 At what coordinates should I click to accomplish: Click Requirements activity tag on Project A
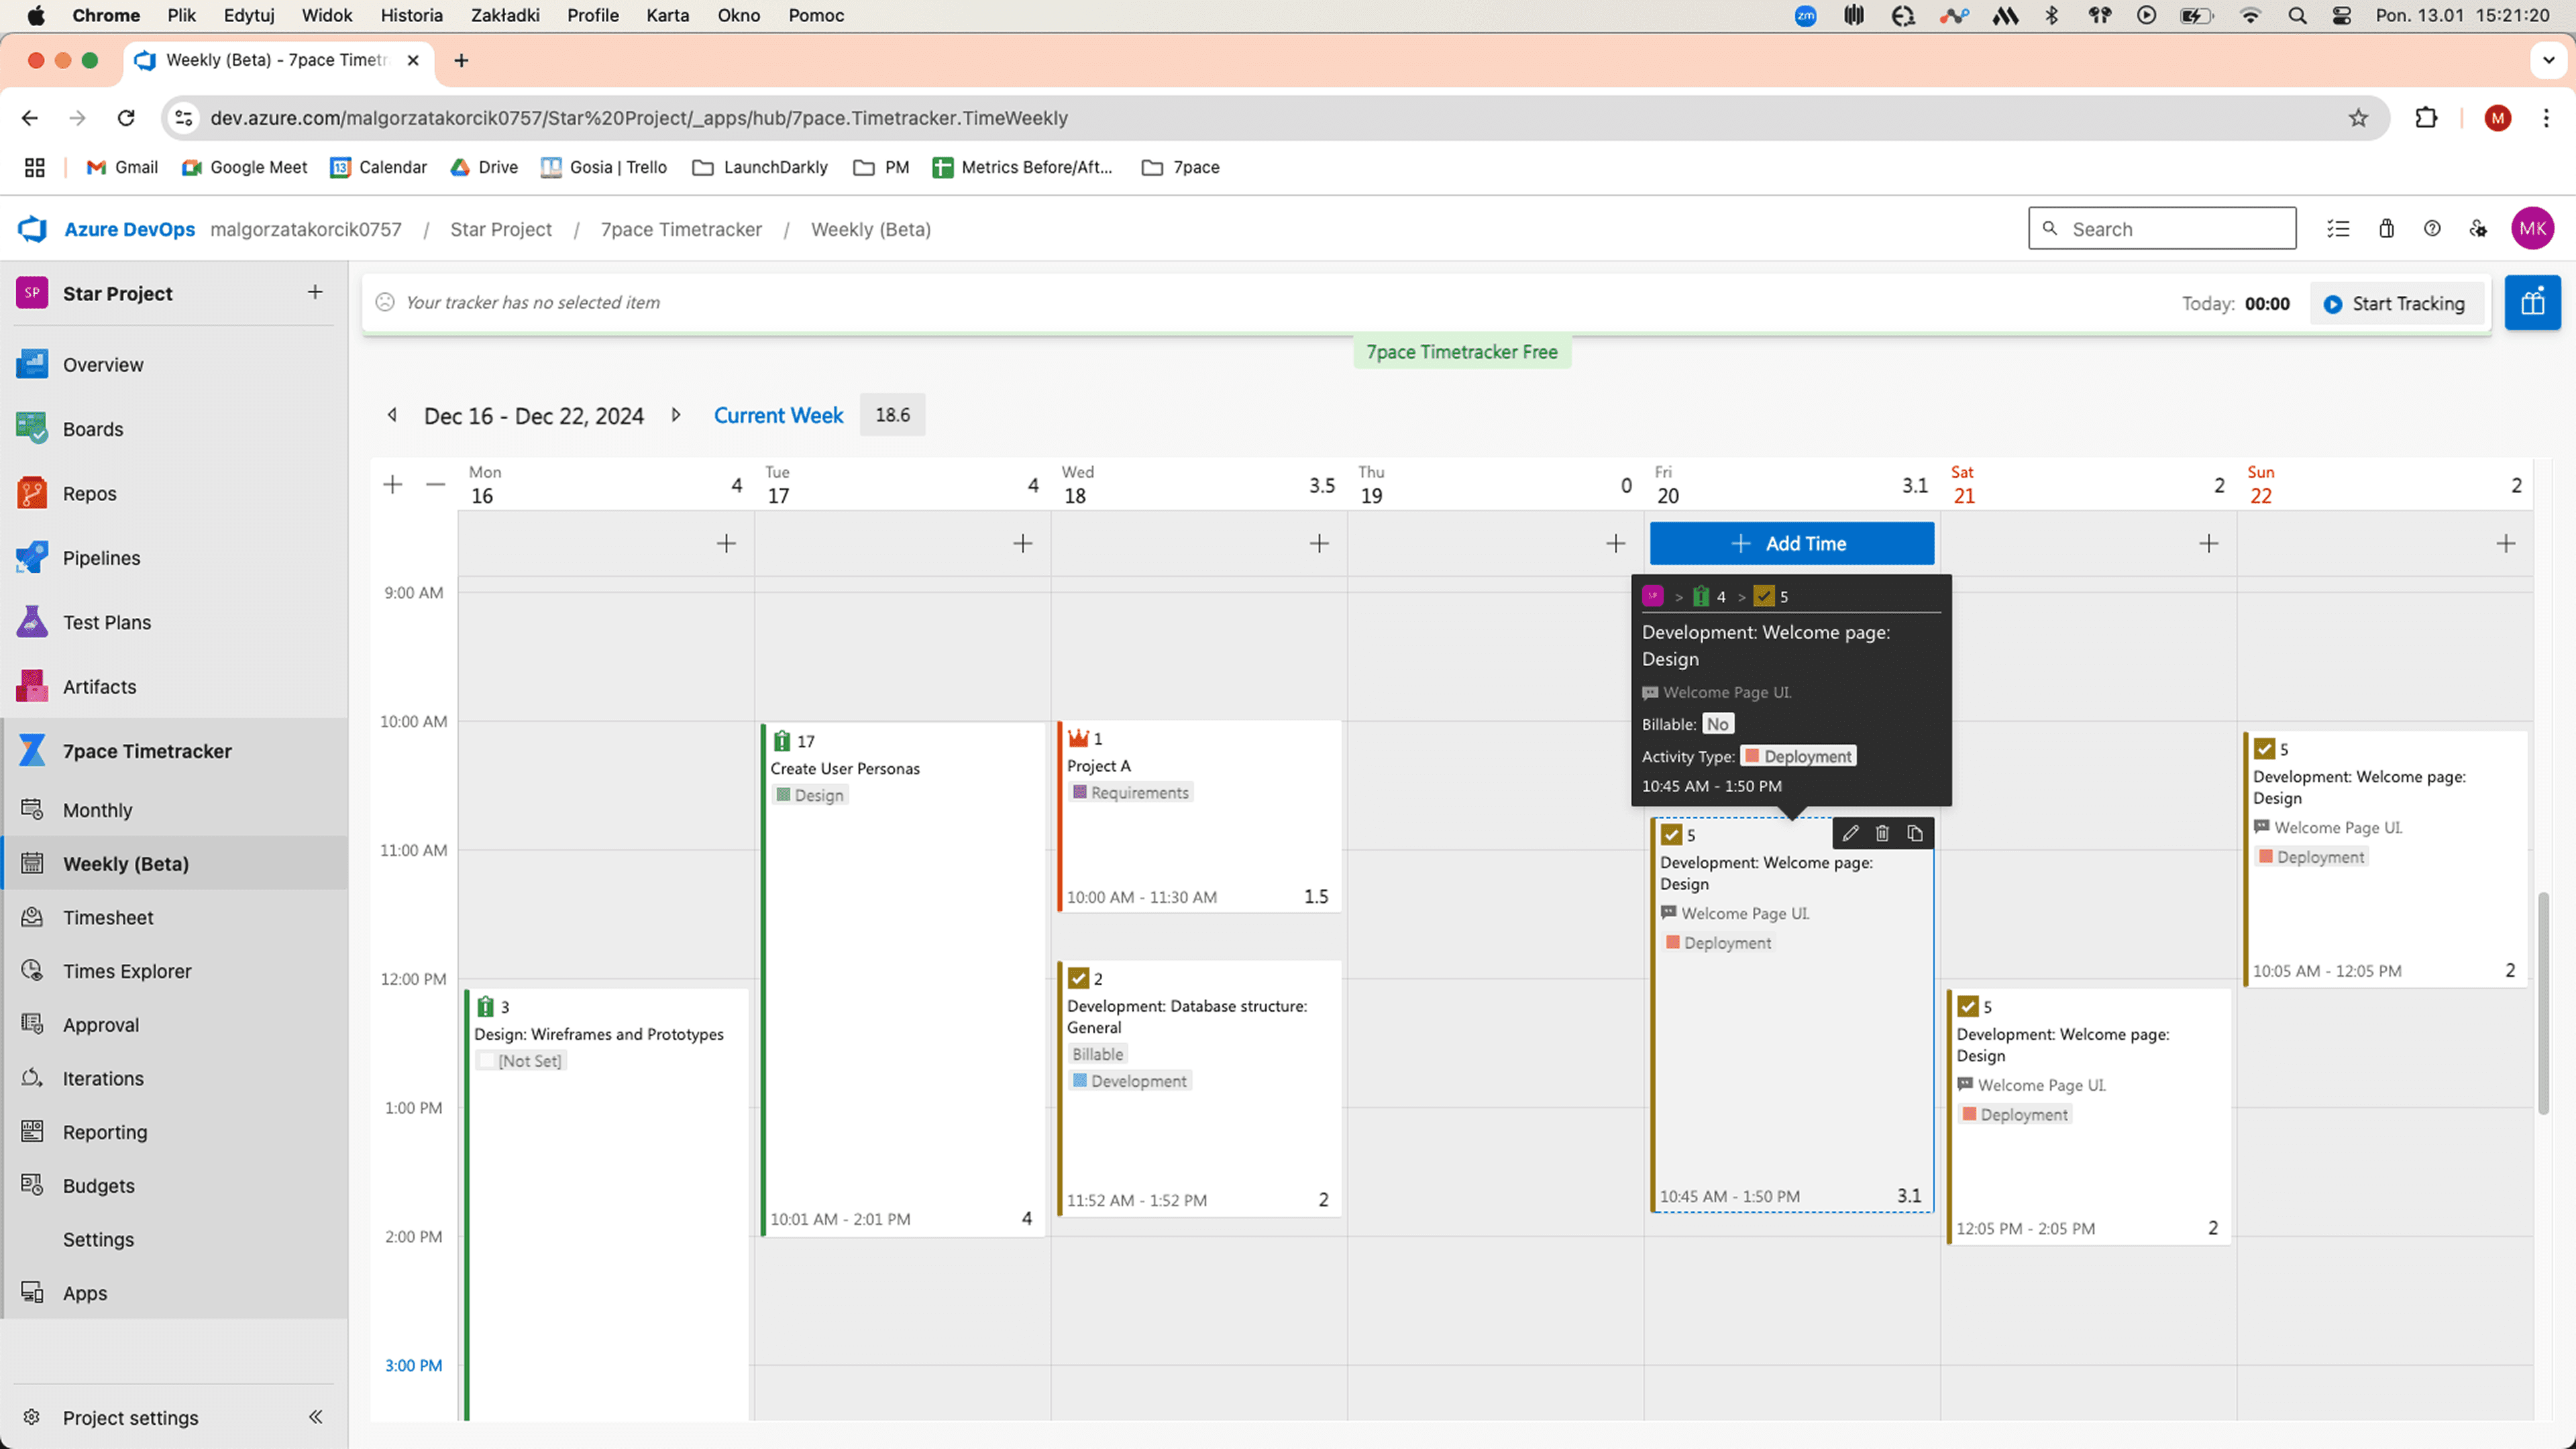pyautogui.click(x=1130, y=792)
